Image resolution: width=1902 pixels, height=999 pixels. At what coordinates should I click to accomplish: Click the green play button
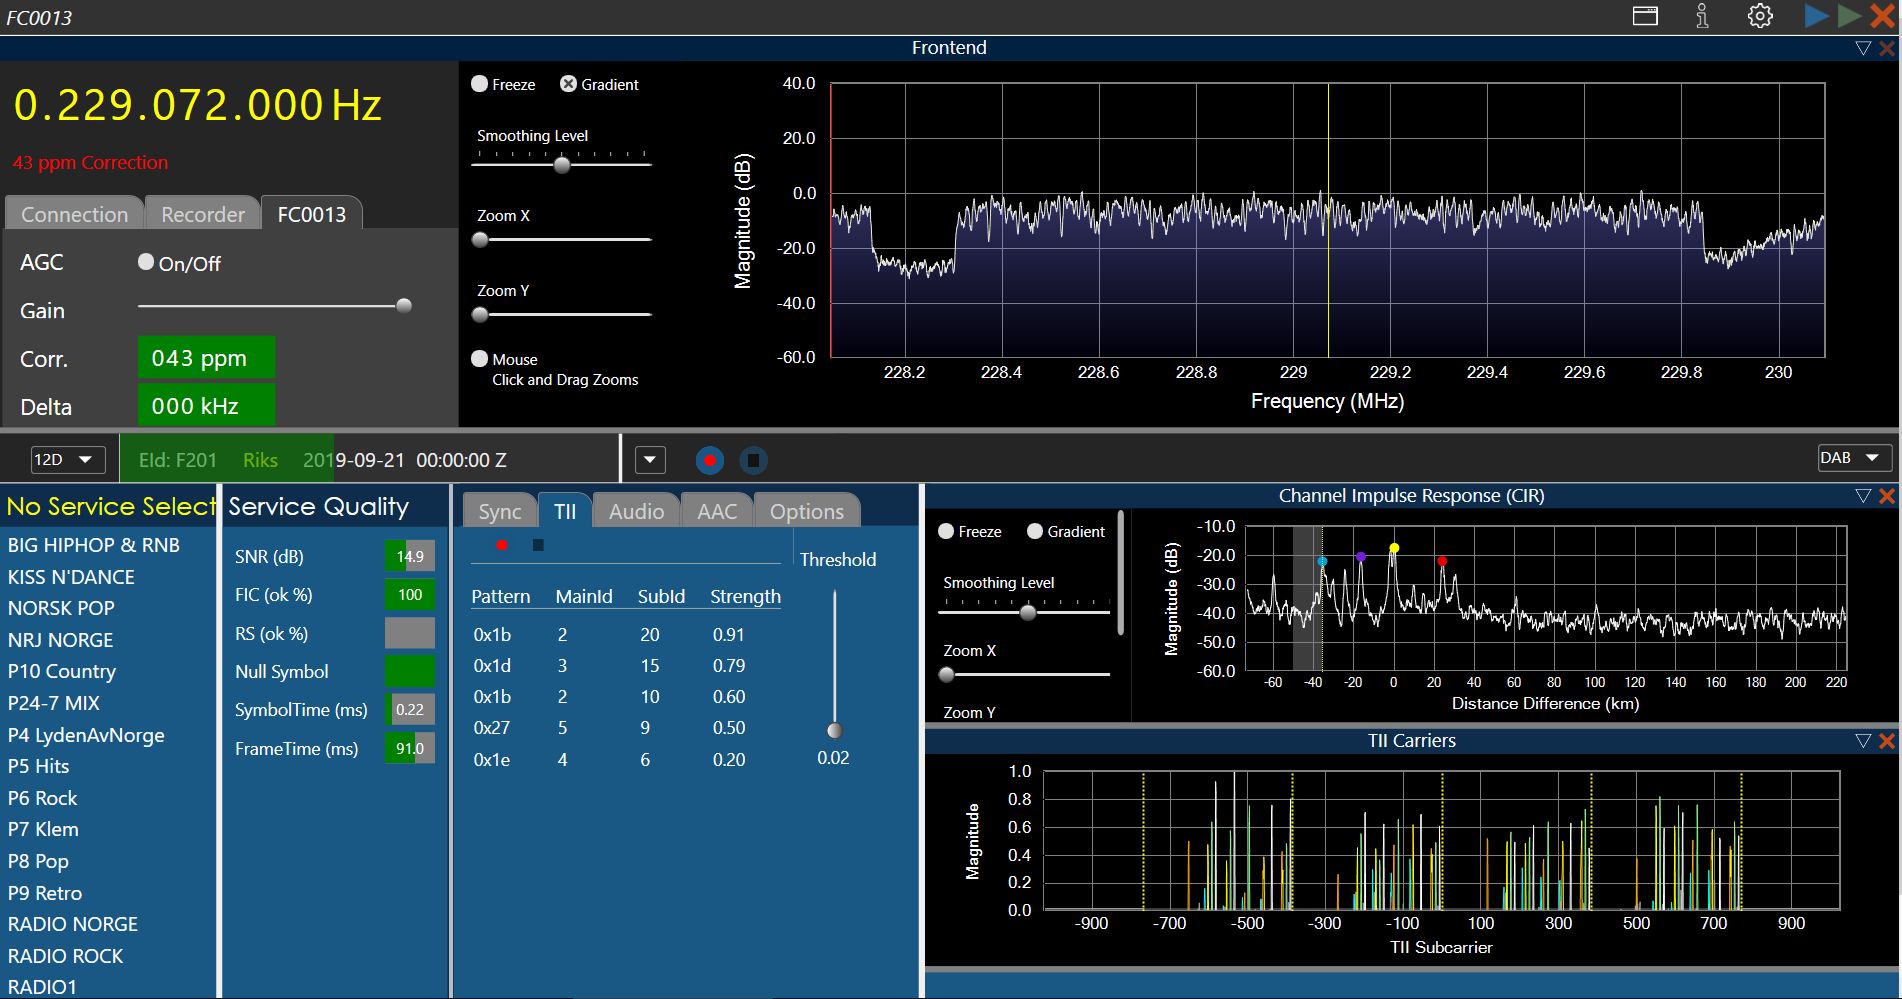(1849, 16)
